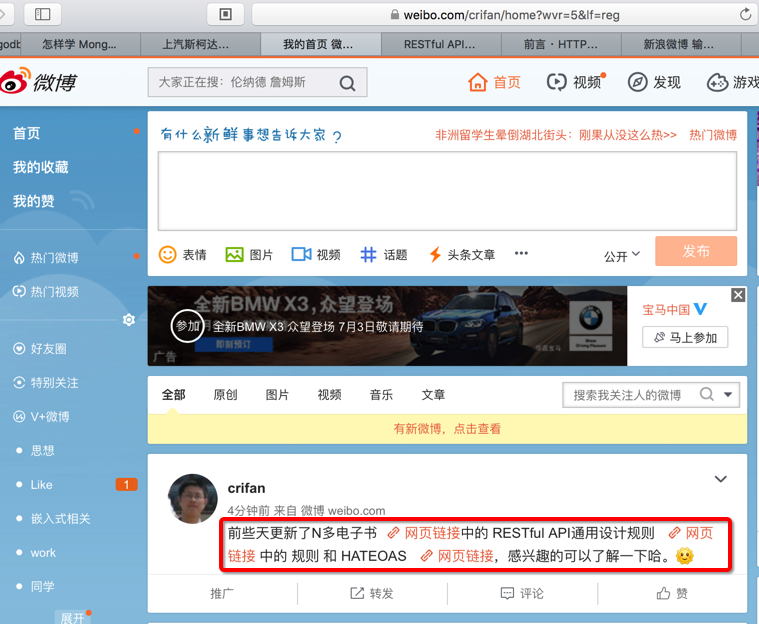
Task: Insert an emoji with 表情
Action: (183, 255)
